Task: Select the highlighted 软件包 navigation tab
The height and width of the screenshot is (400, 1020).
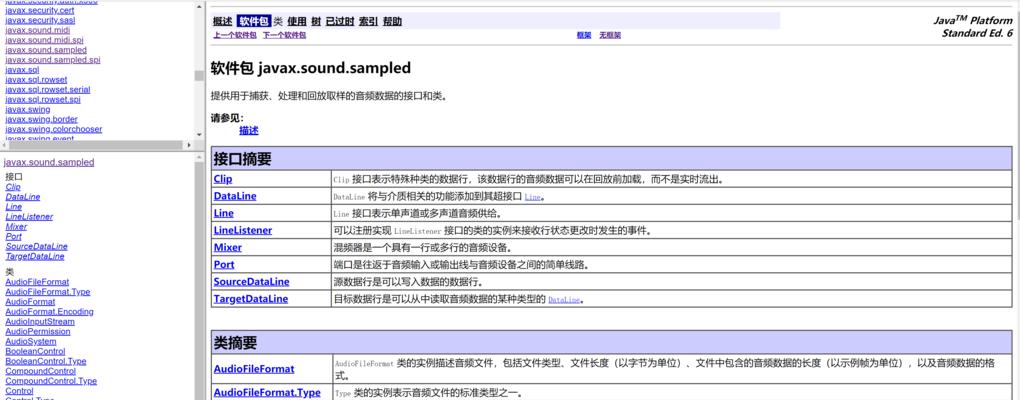Action: (x=254, y=21)
